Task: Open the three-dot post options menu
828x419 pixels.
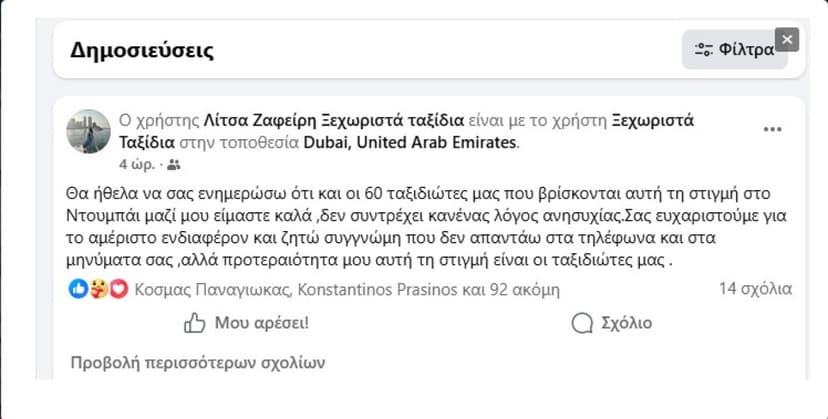Action: (772, 130)
